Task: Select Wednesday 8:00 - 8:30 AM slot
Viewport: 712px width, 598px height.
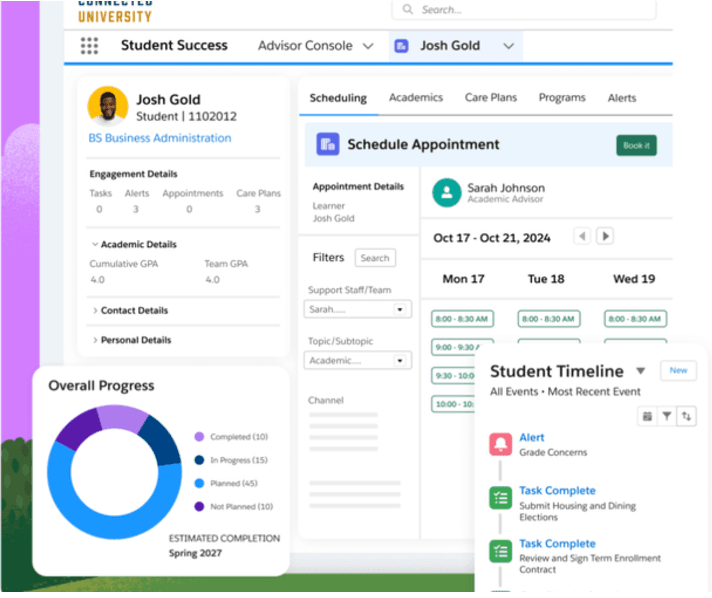Action: (x=635, y=319)
